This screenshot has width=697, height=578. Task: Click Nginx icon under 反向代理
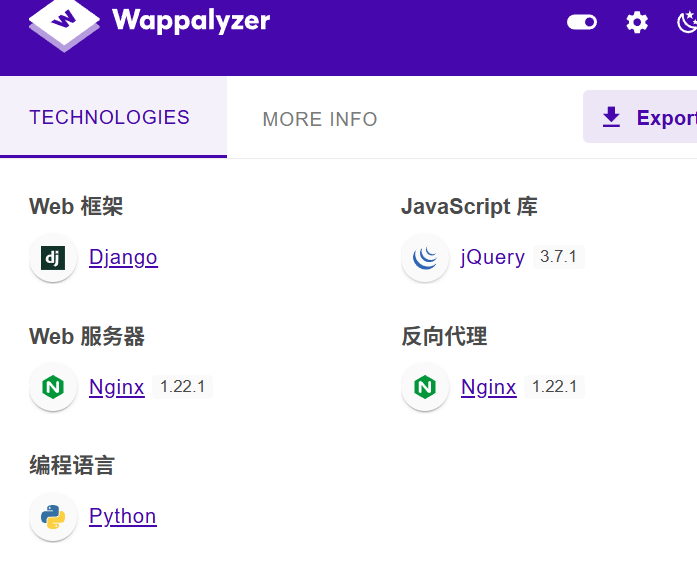coord(425,387)
